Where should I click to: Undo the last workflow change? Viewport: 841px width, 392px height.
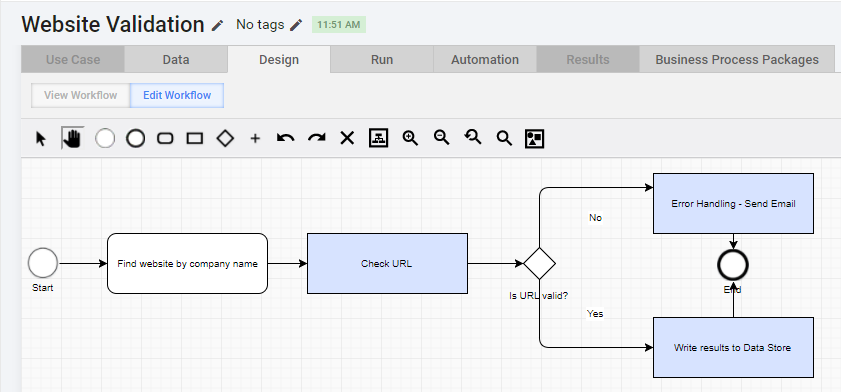[285, 138]
